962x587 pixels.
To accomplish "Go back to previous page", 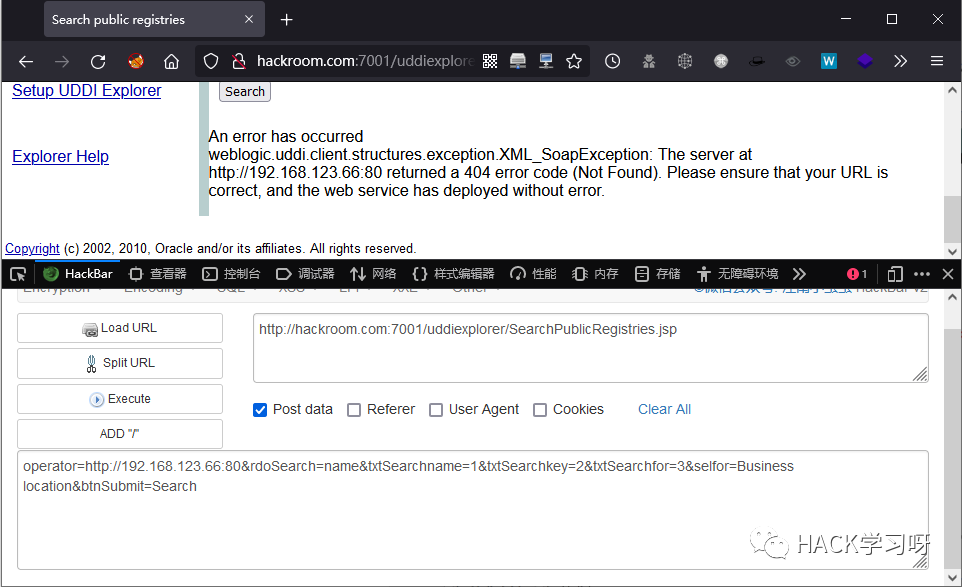I will tap(26, 61).
